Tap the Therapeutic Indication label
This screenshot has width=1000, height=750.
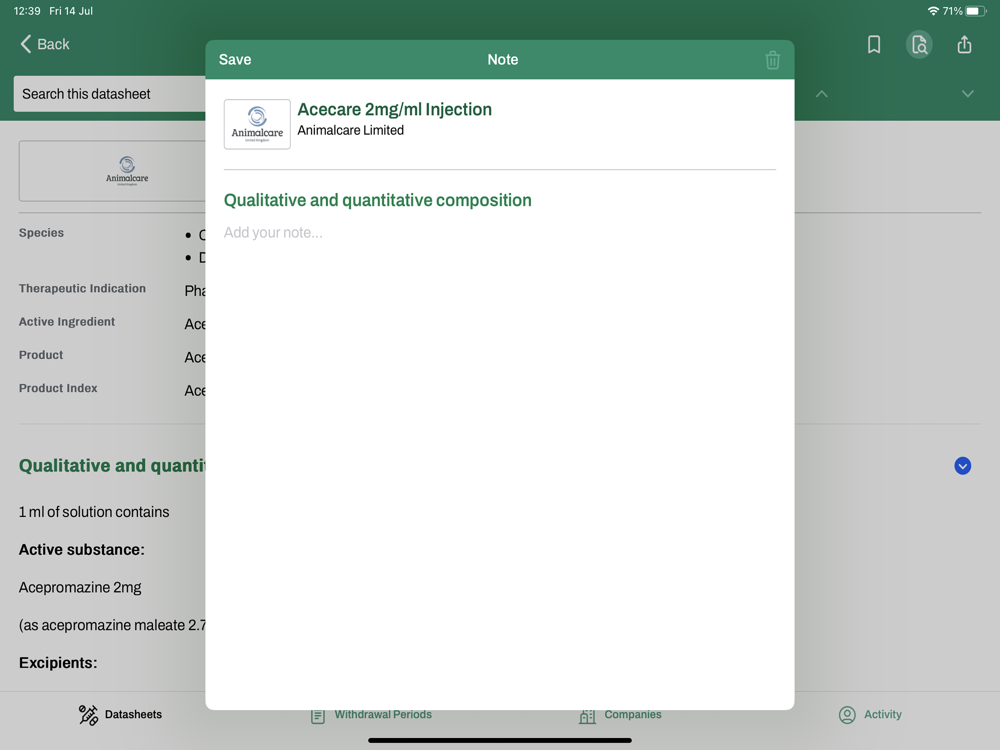pos(82,288)
